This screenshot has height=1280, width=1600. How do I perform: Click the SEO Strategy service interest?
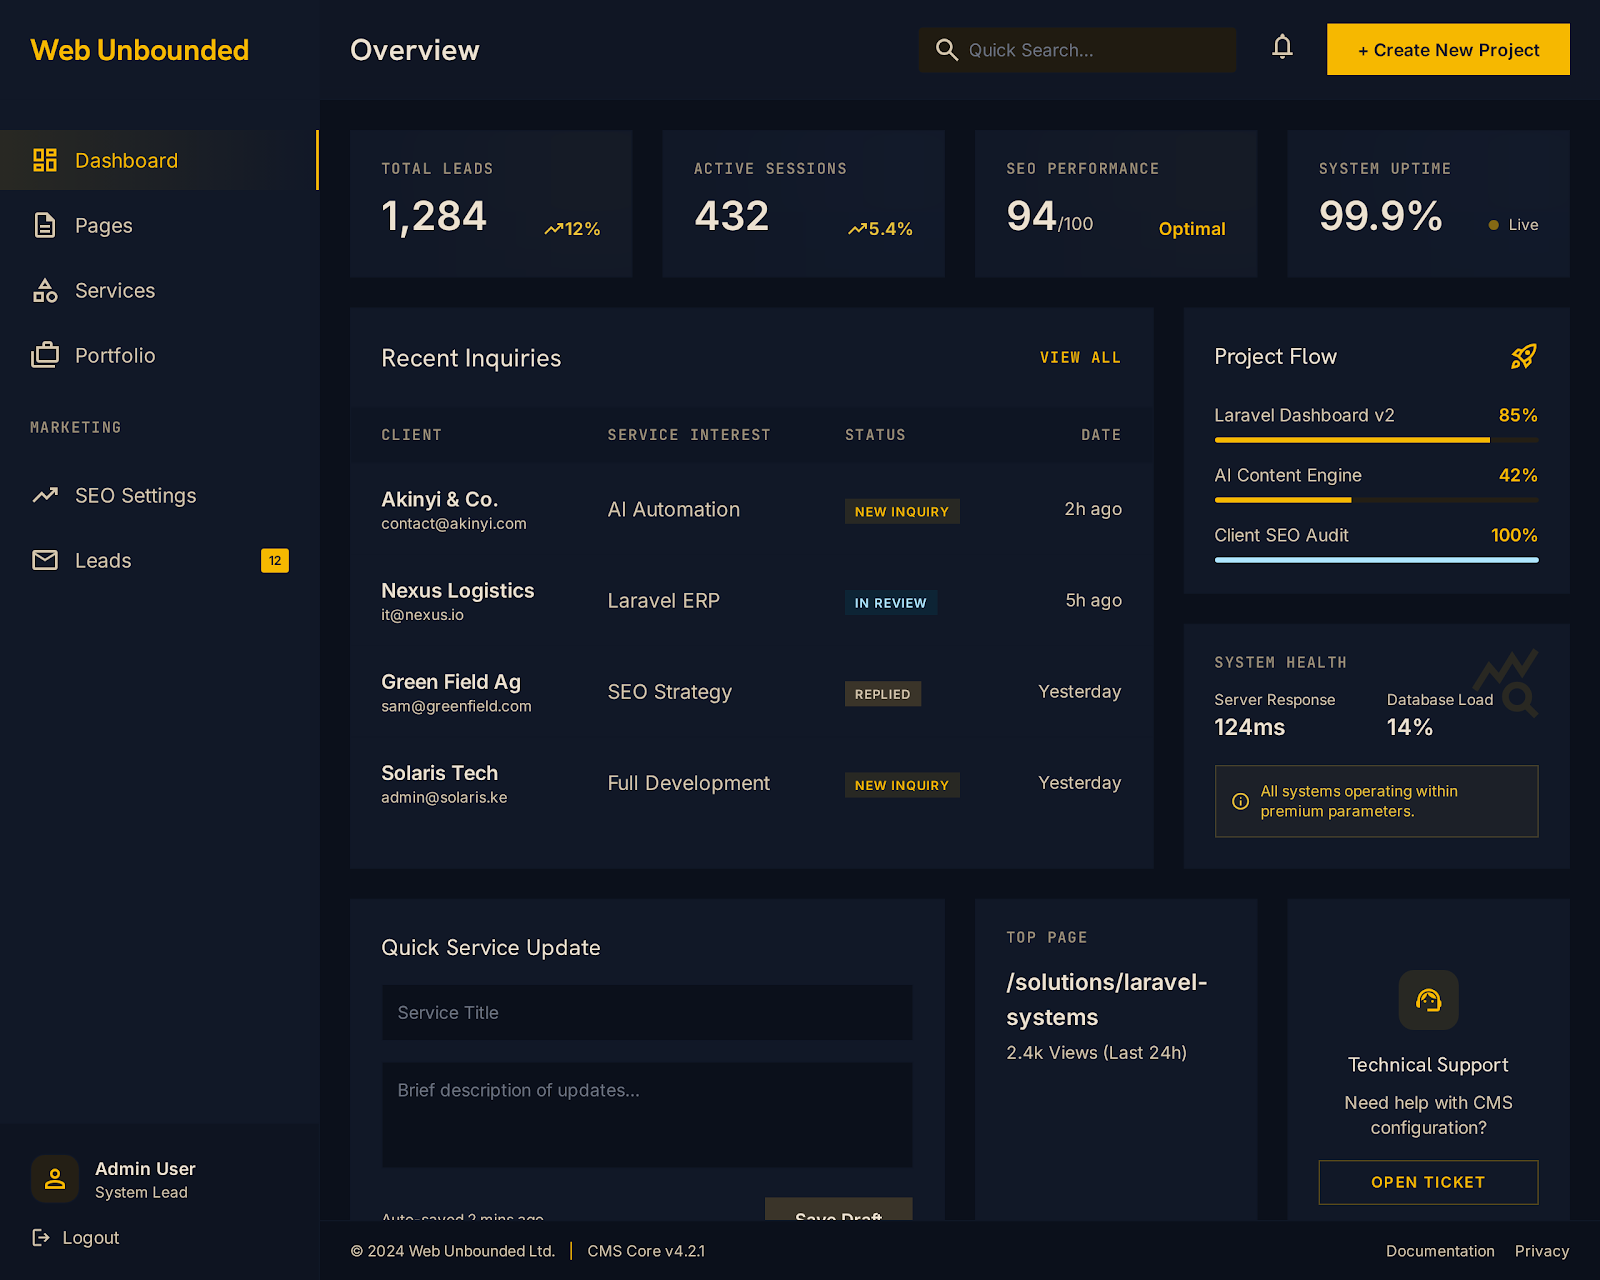coord(669,692)
